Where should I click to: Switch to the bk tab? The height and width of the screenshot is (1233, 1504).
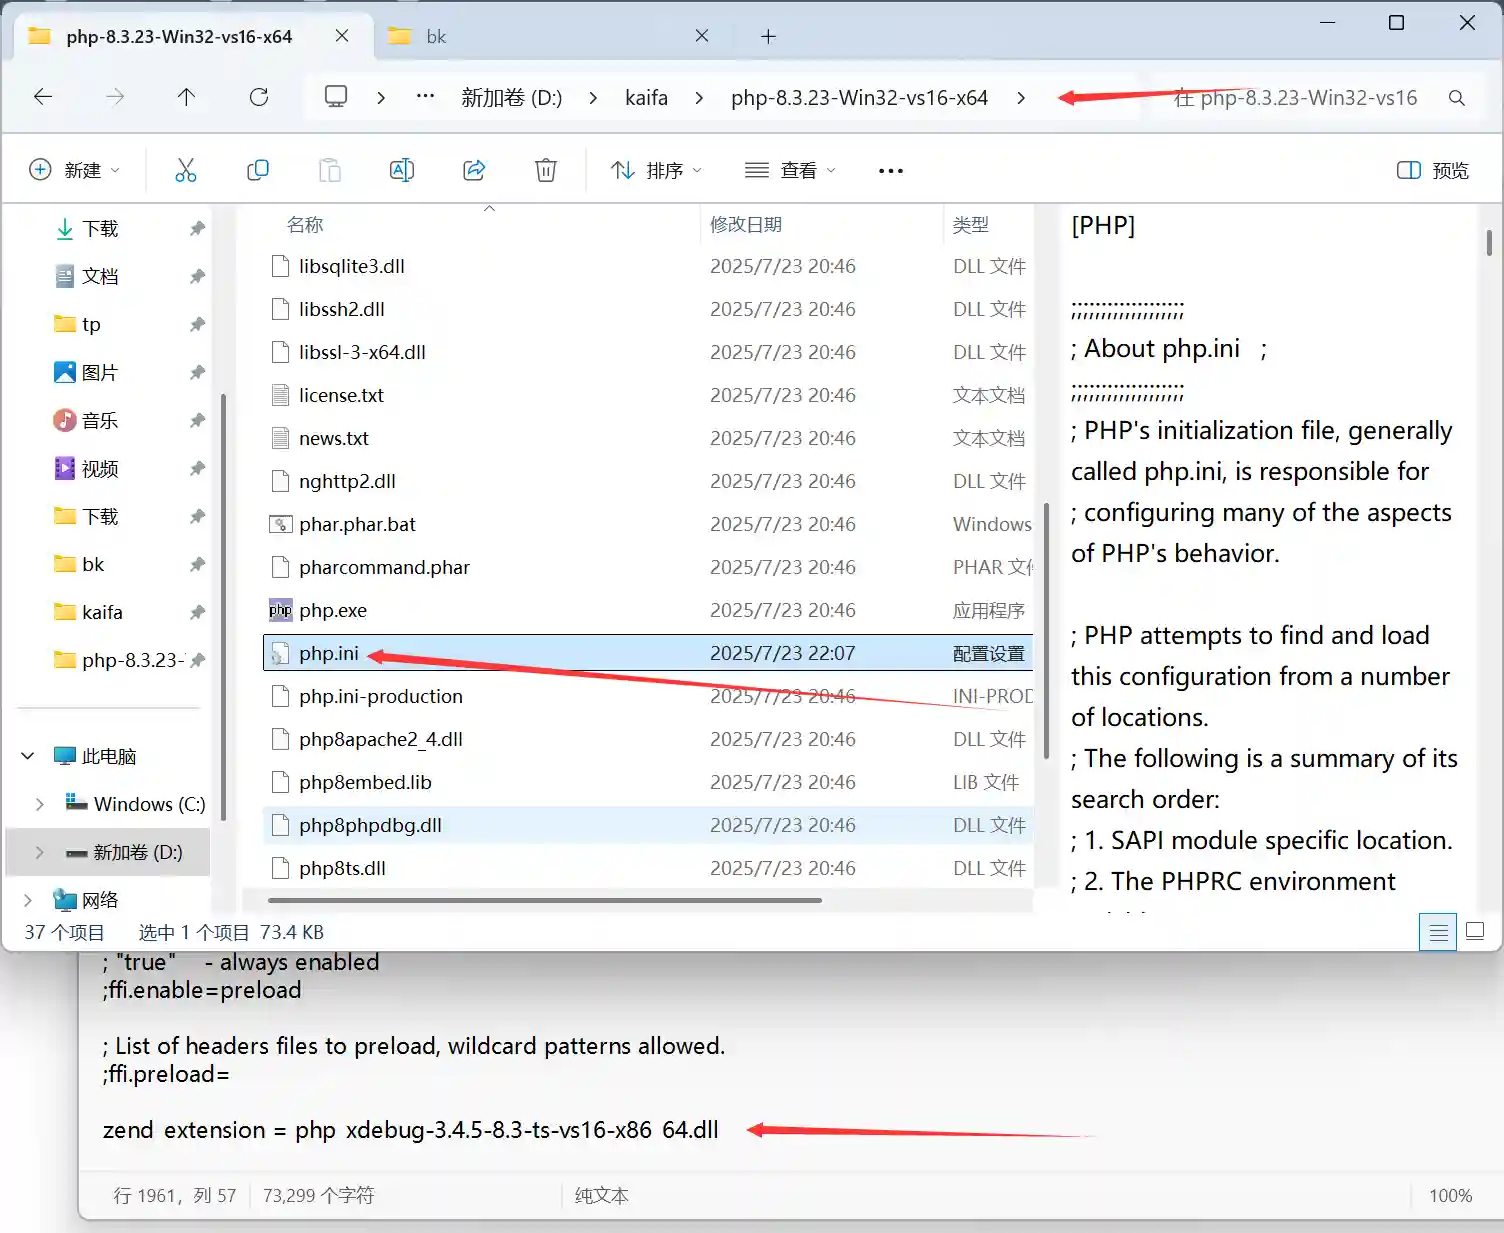435,35
